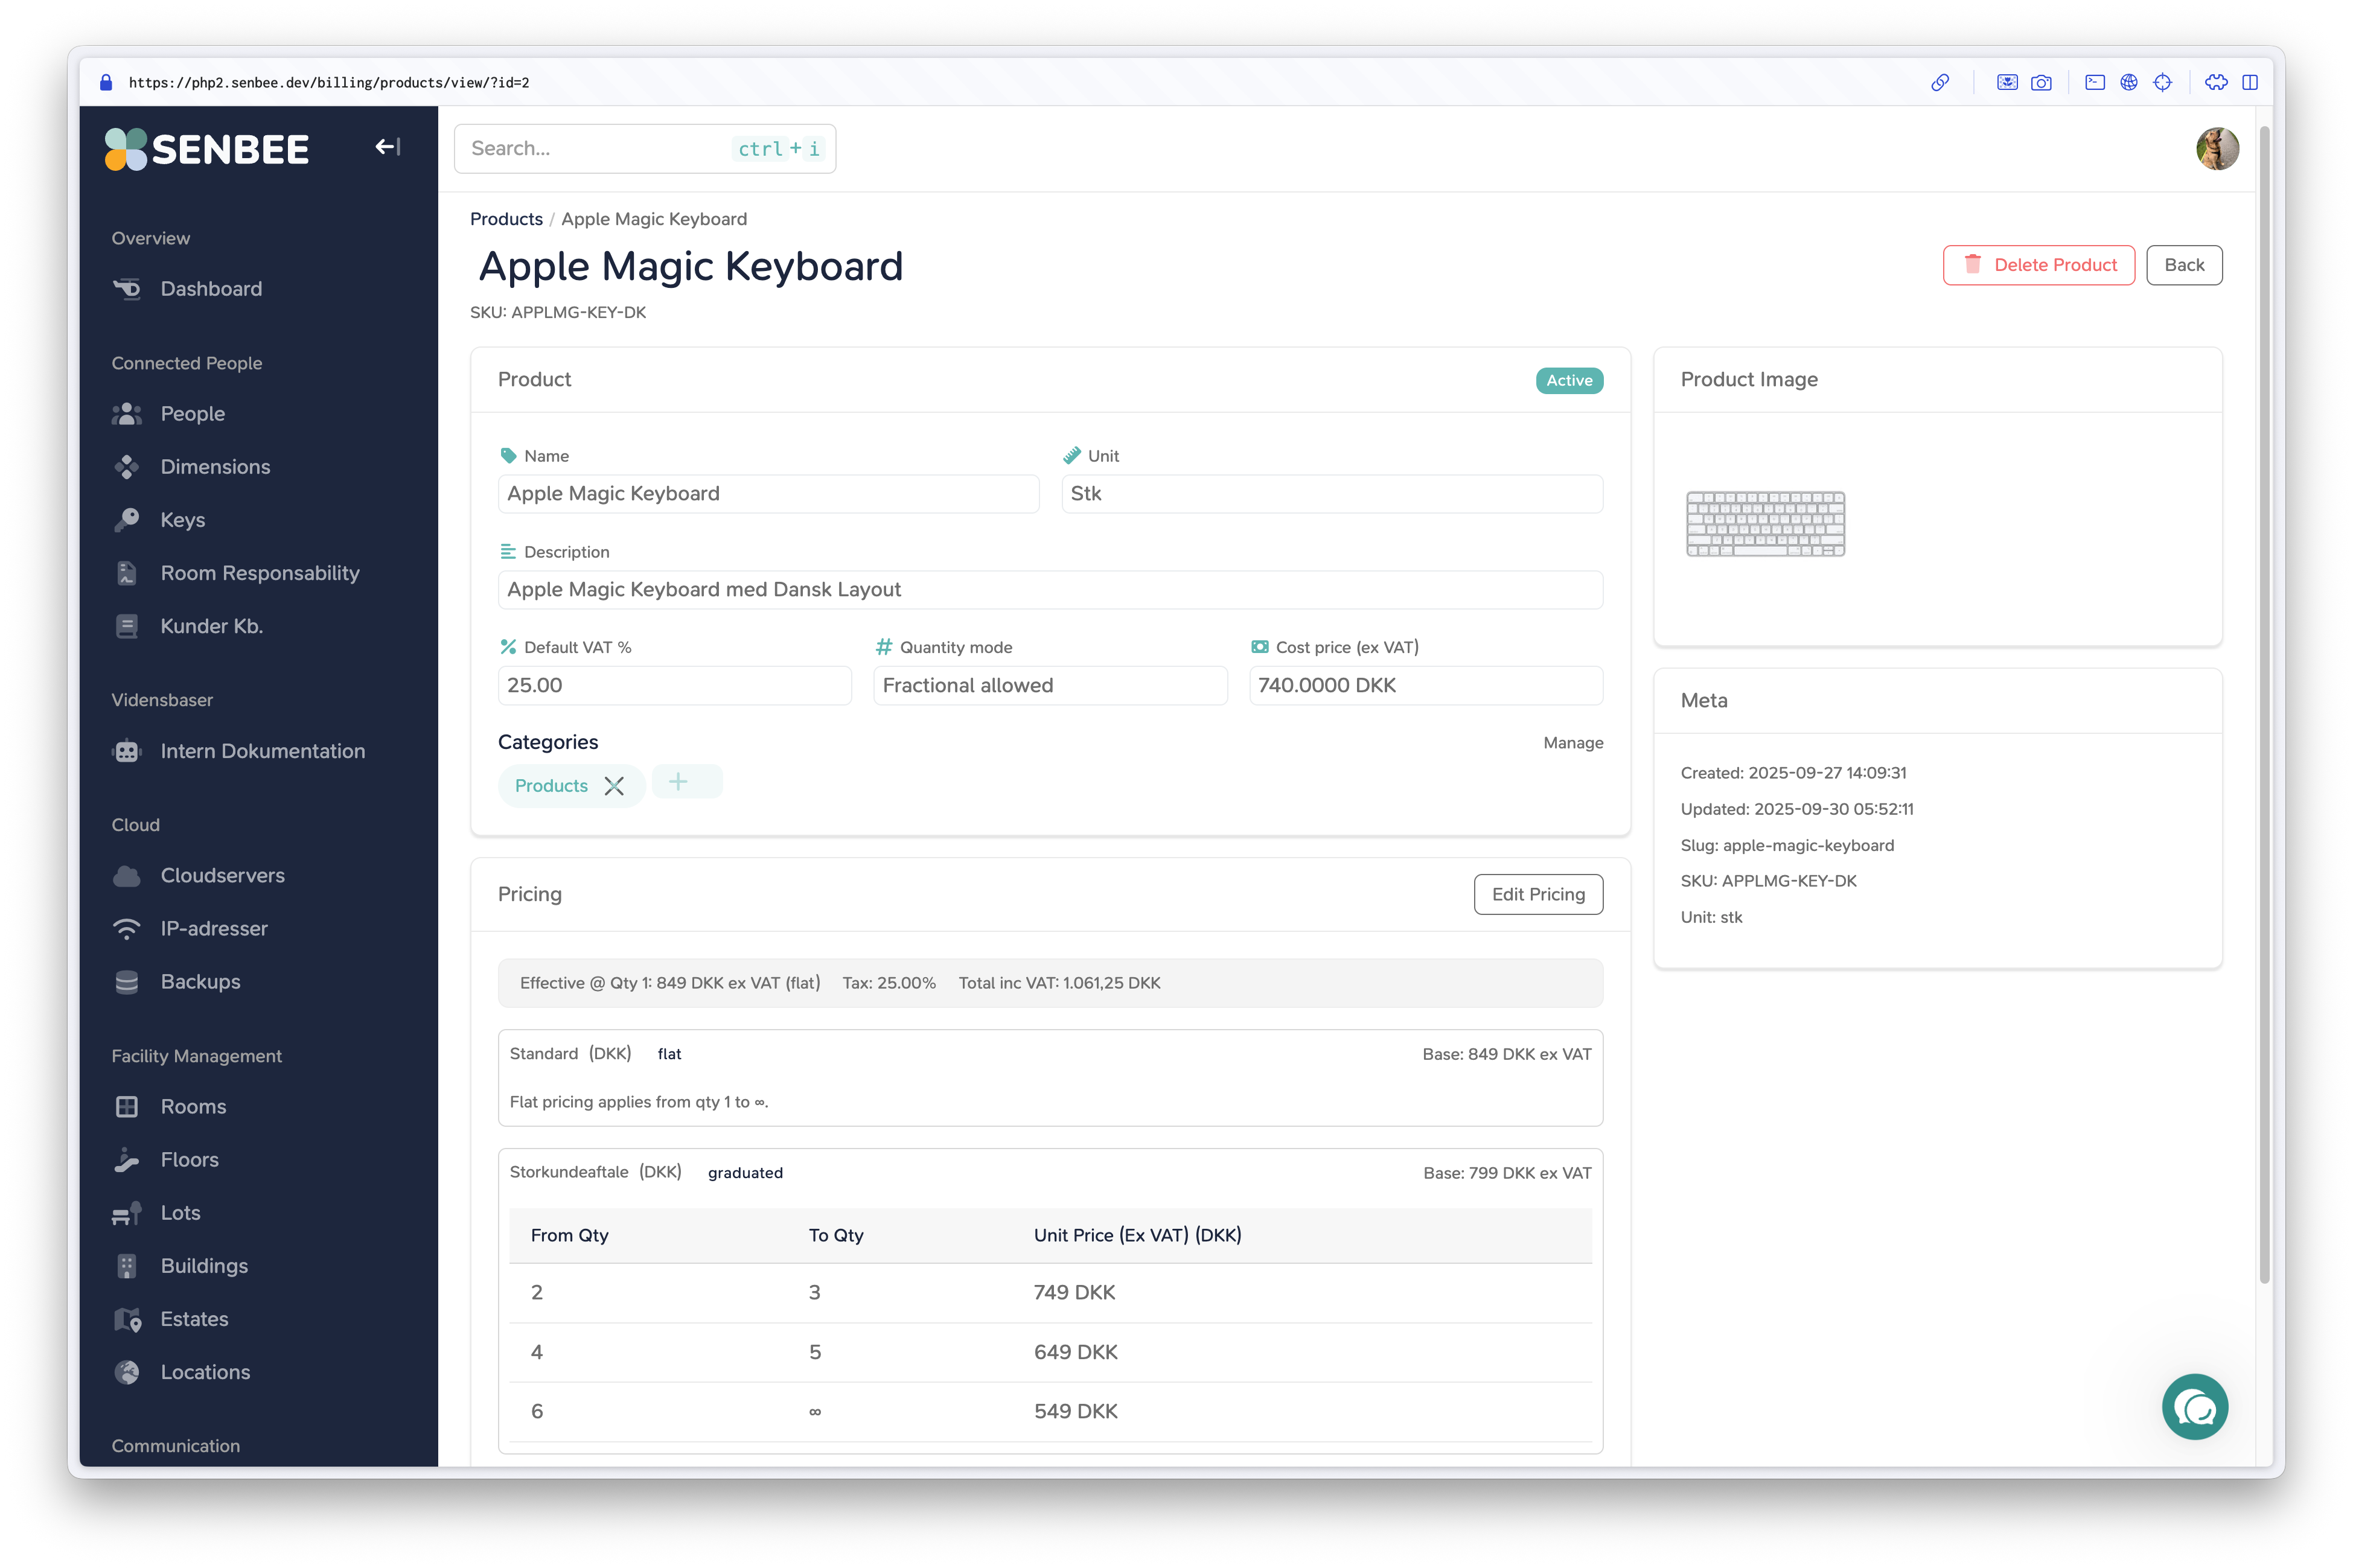Click the Dimensions icon in sidebar
Screen dimensions: 2353x1568
[127, 467]
